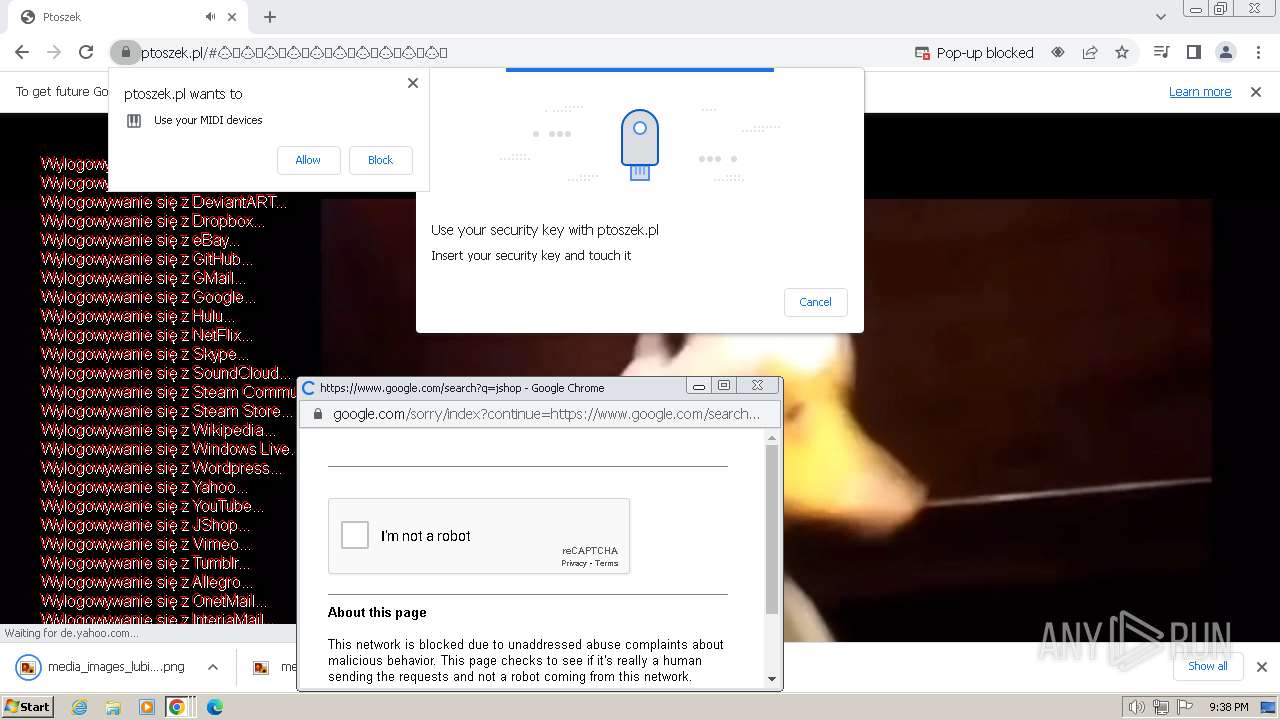Open reCAPTCHA Privacy link
Screen dimensions: 1280x720
(x=574, y=563)
